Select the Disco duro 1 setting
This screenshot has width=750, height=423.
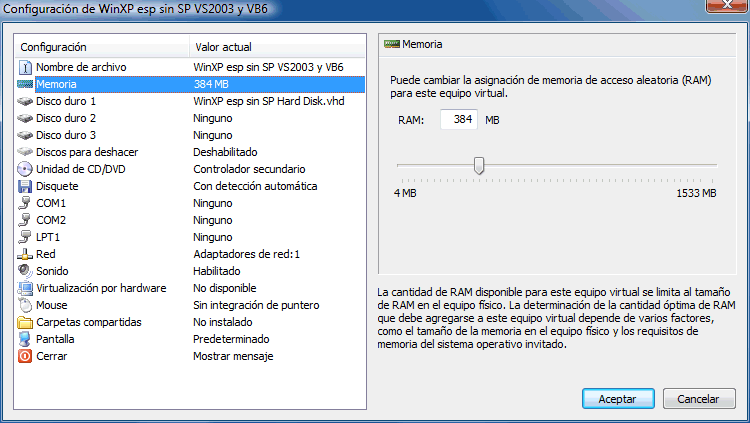click(x=190, y=101)
